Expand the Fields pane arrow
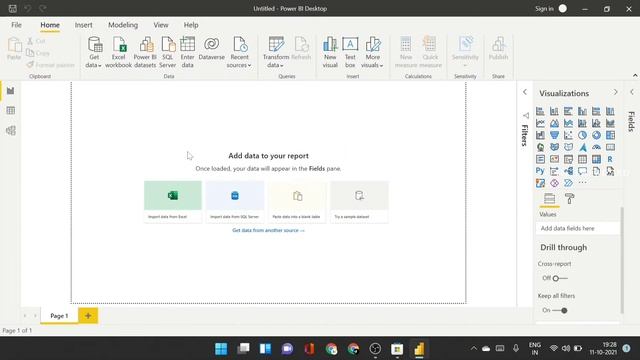This screenshot has height=360, width=640. 632,92
